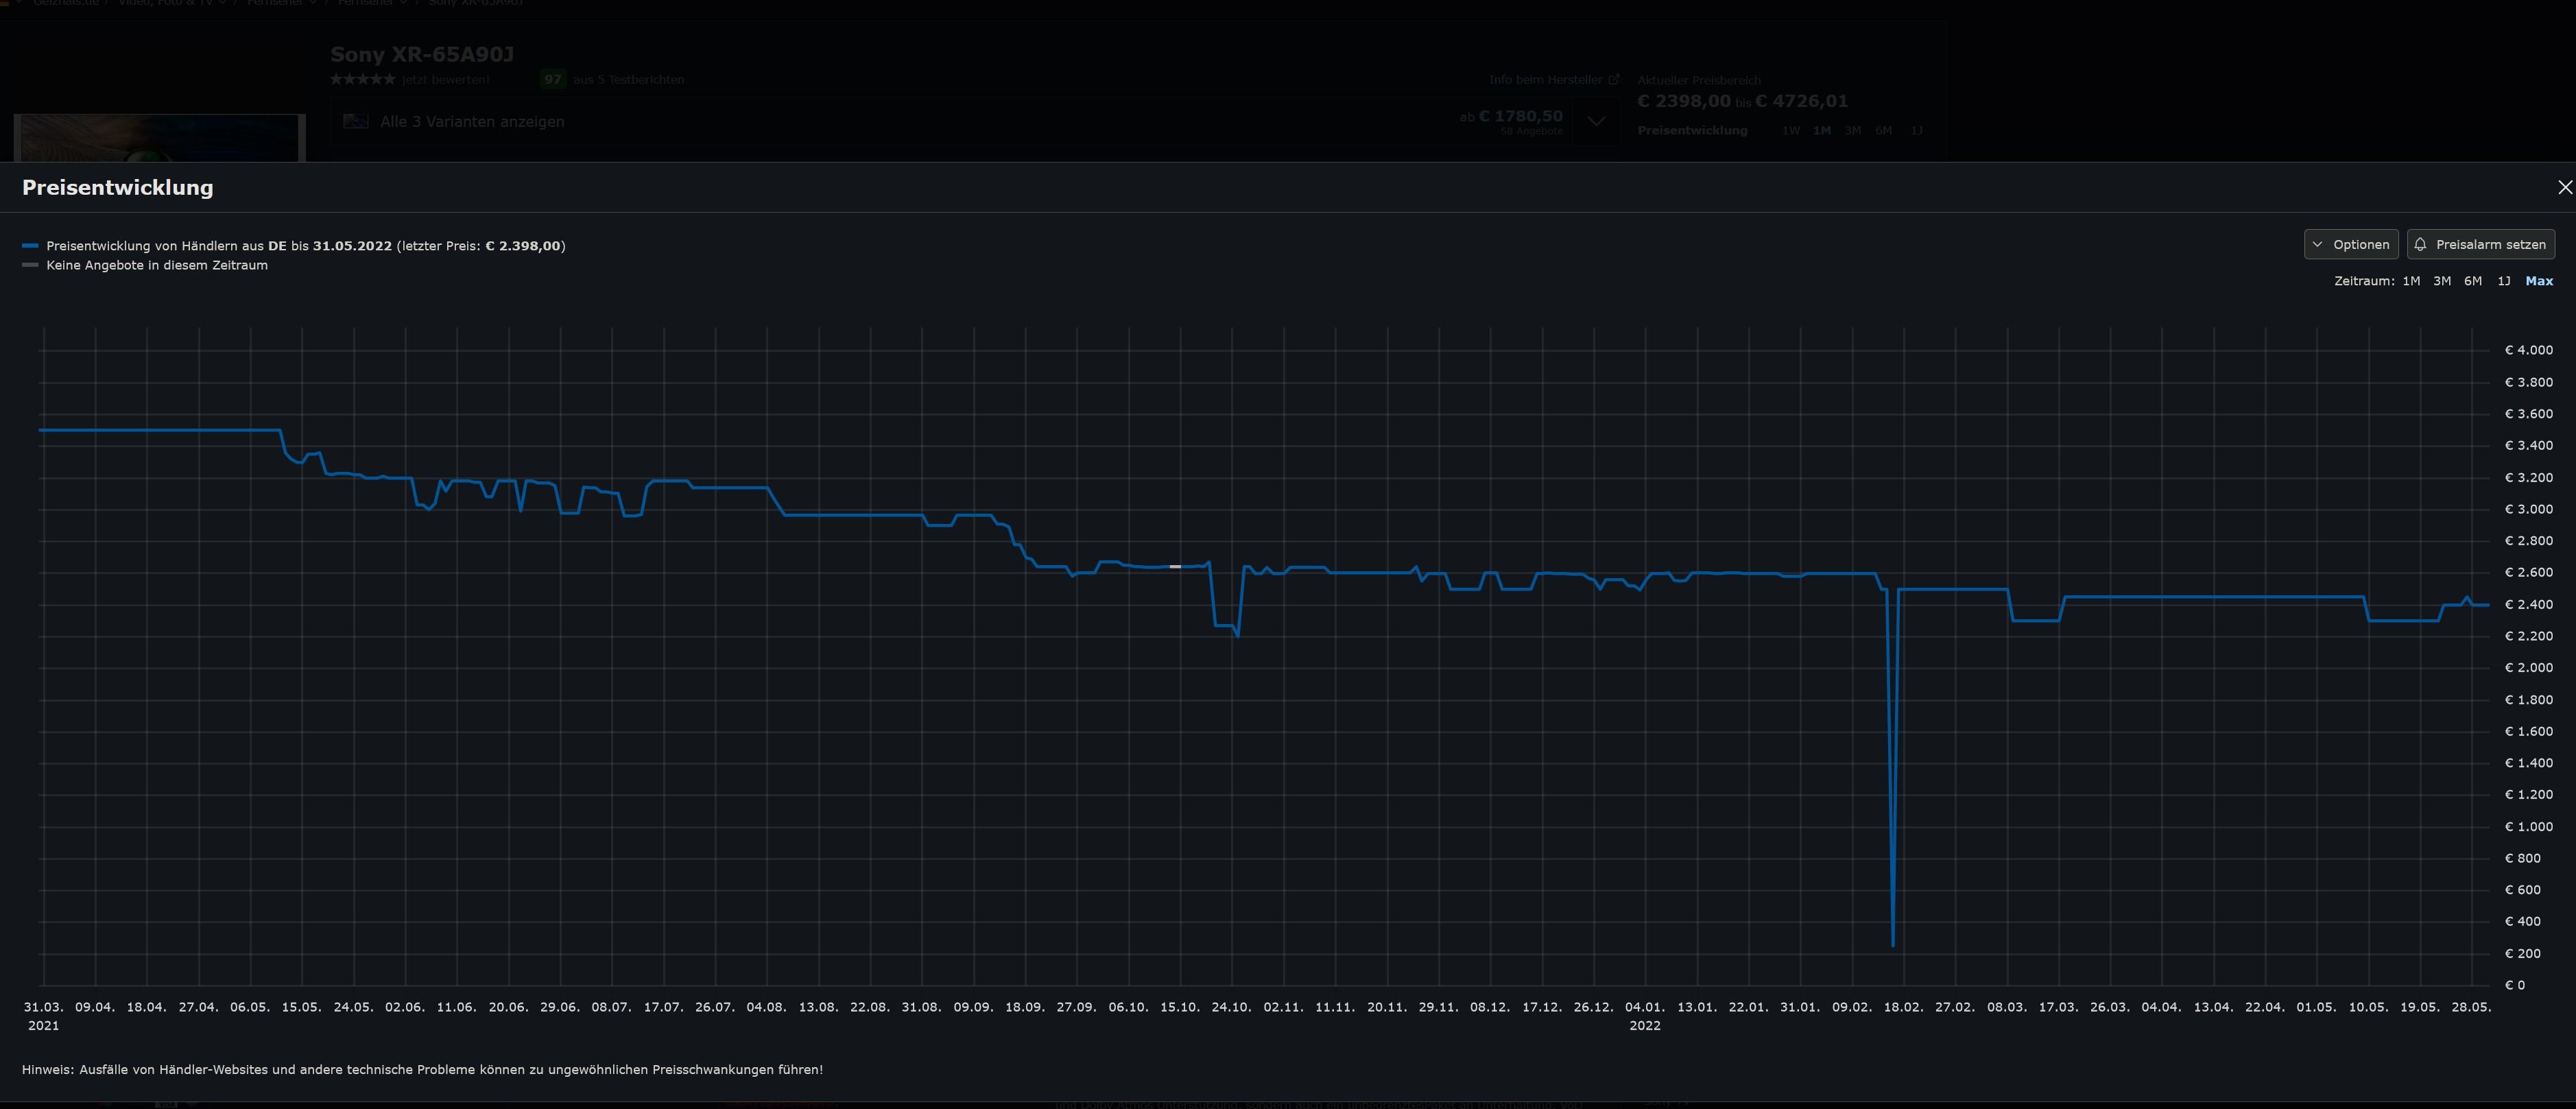
Task: Select the 1J range next to Zeitraum
Action: pyautogui.click(x=2504, y=281)
